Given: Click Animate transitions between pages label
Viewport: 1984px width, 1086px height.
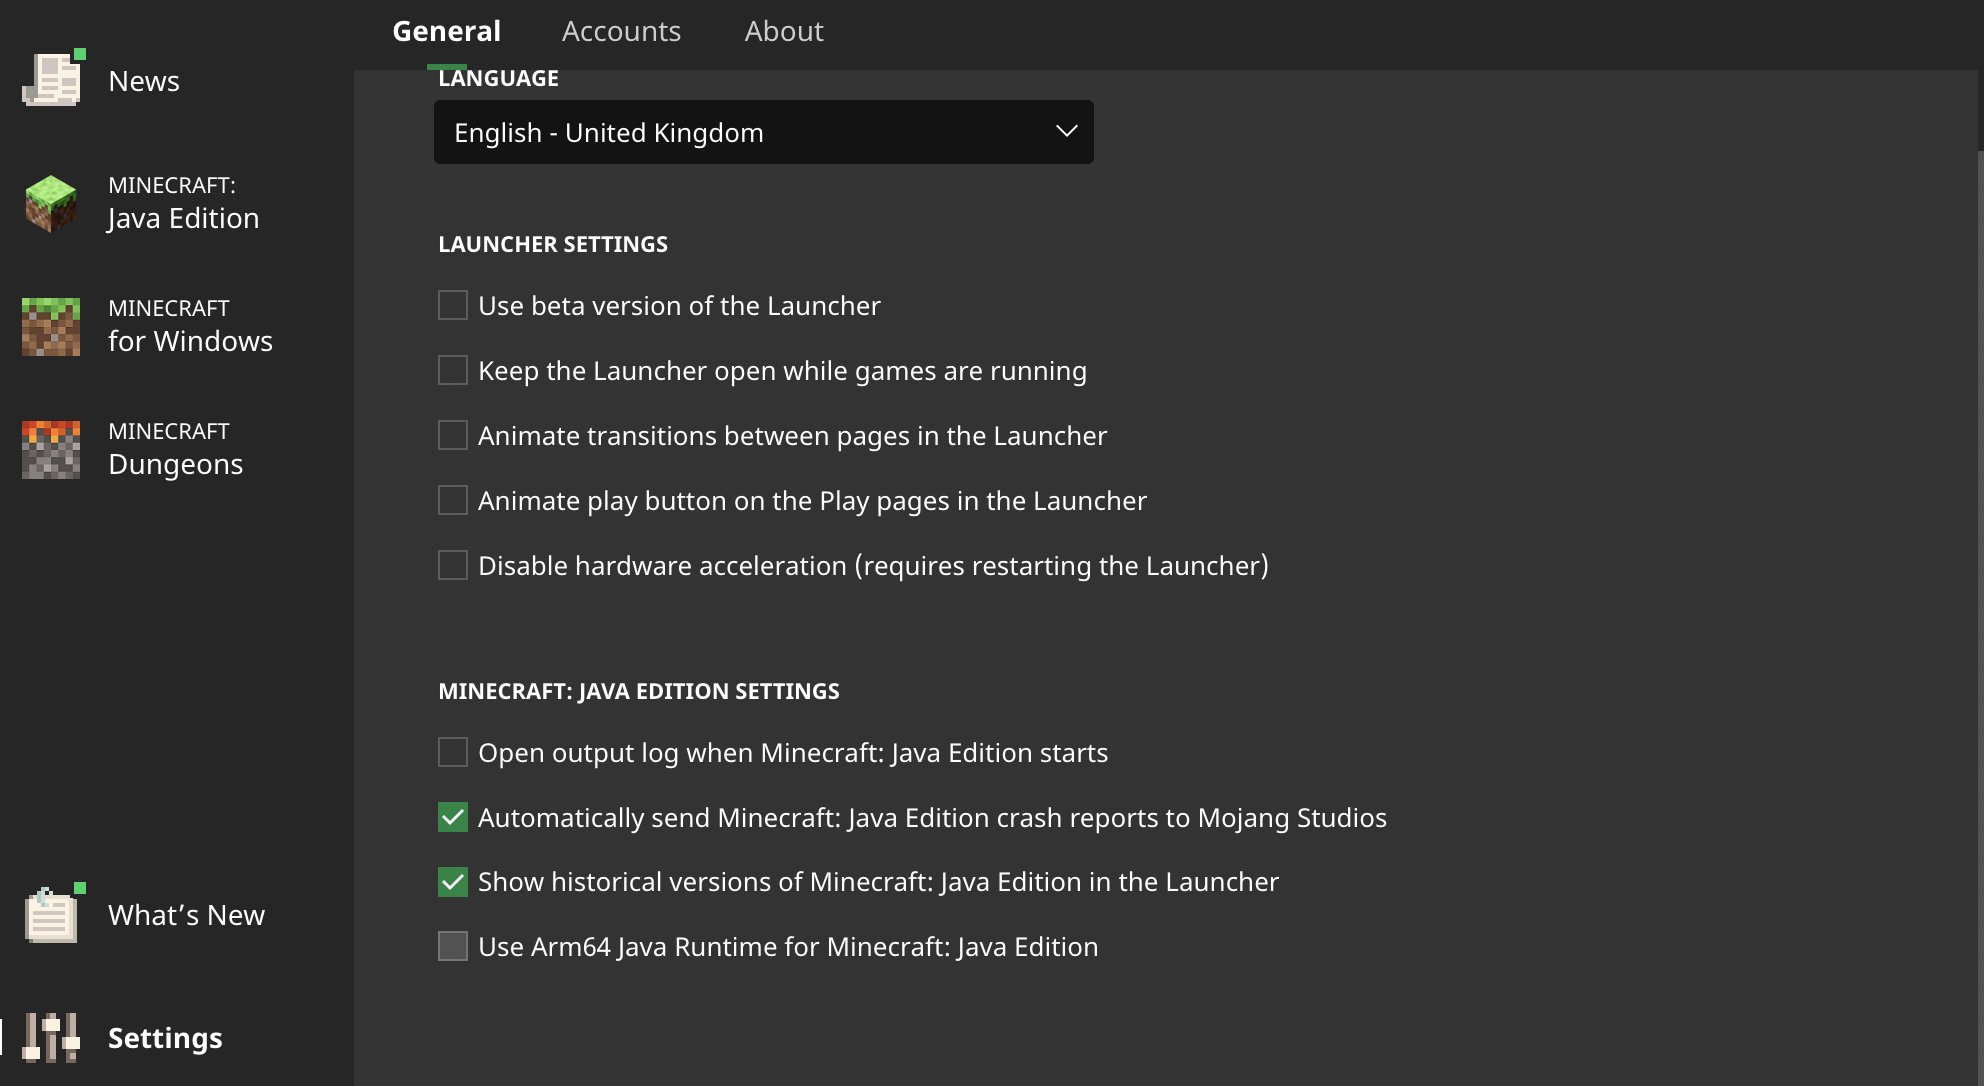Looking at the screenshot, I should coord(792,436).
